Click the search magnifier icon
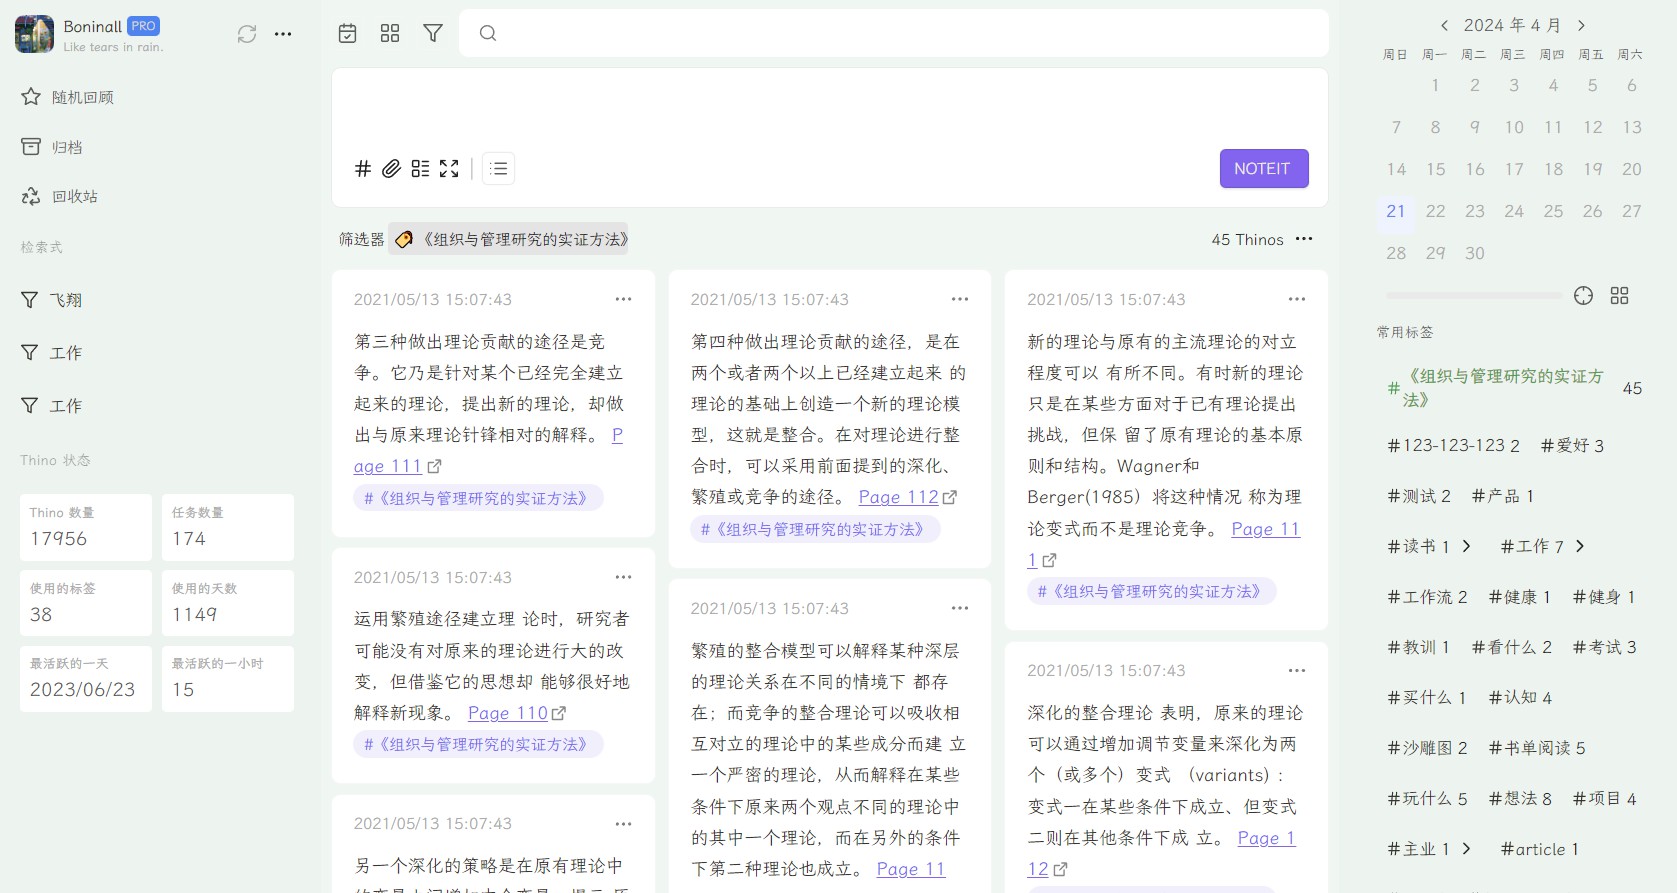The width and height of the screenshot is (1677, 893). (488, 33)
